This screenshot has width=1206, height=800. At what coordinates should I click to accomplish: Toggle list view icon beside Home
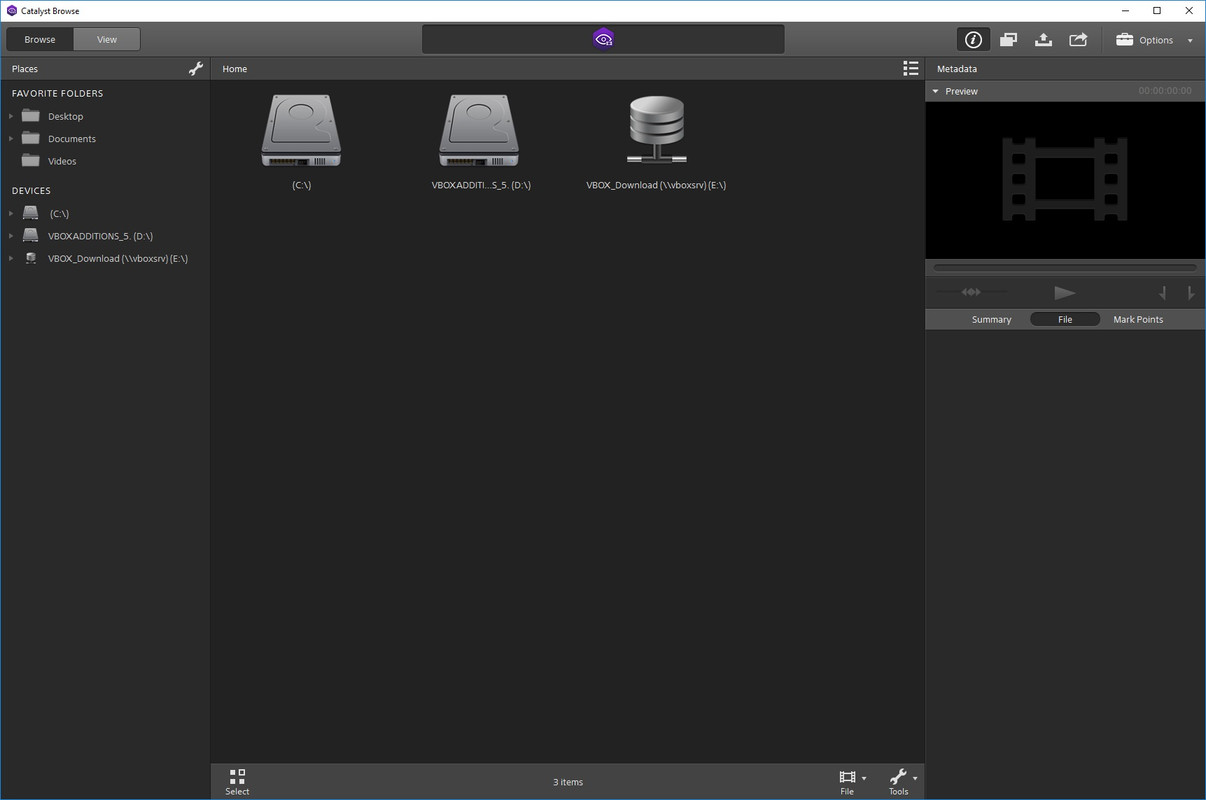click(x=910, y=68)
